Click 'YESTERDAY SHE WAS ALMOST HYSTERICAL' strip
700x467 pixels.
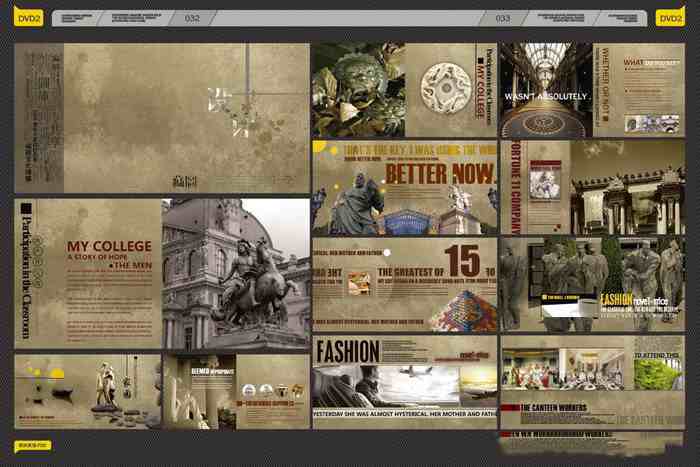tap(404, 414)
